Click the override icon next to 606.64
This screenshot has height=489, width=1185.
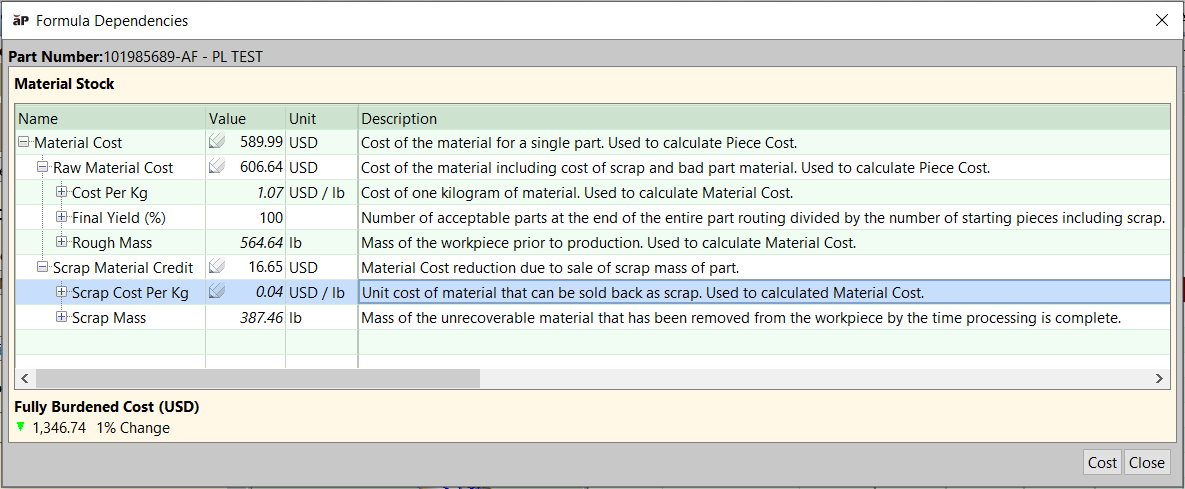tap(217, 168)
